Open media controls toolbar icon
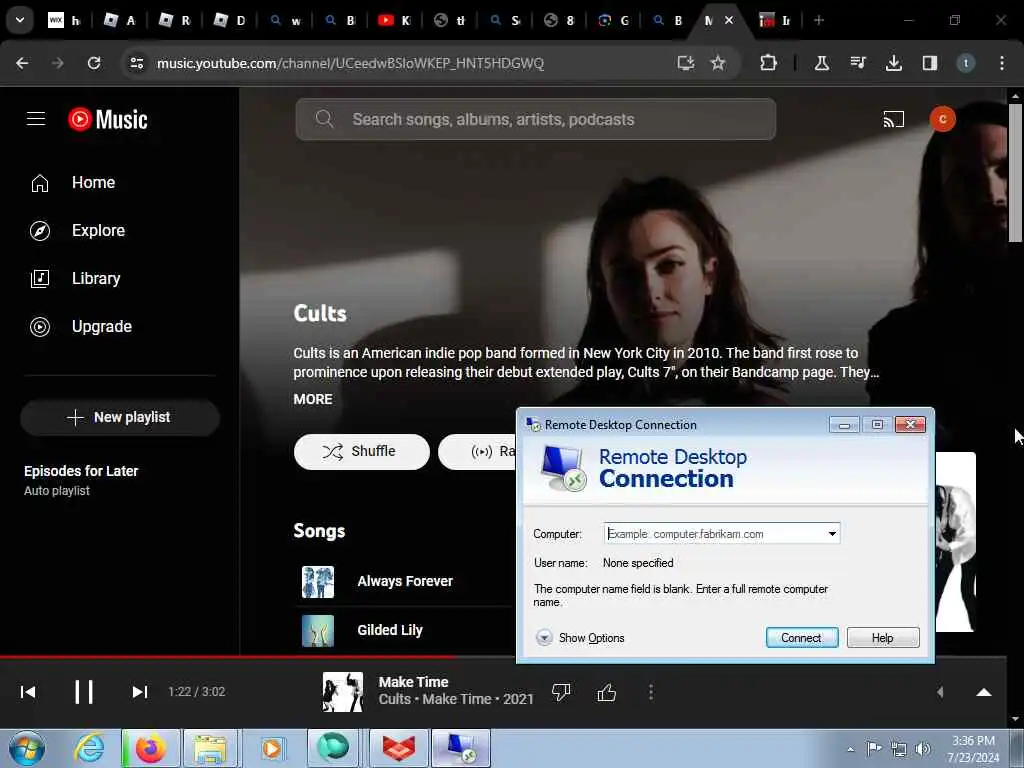 pos(857,63)
